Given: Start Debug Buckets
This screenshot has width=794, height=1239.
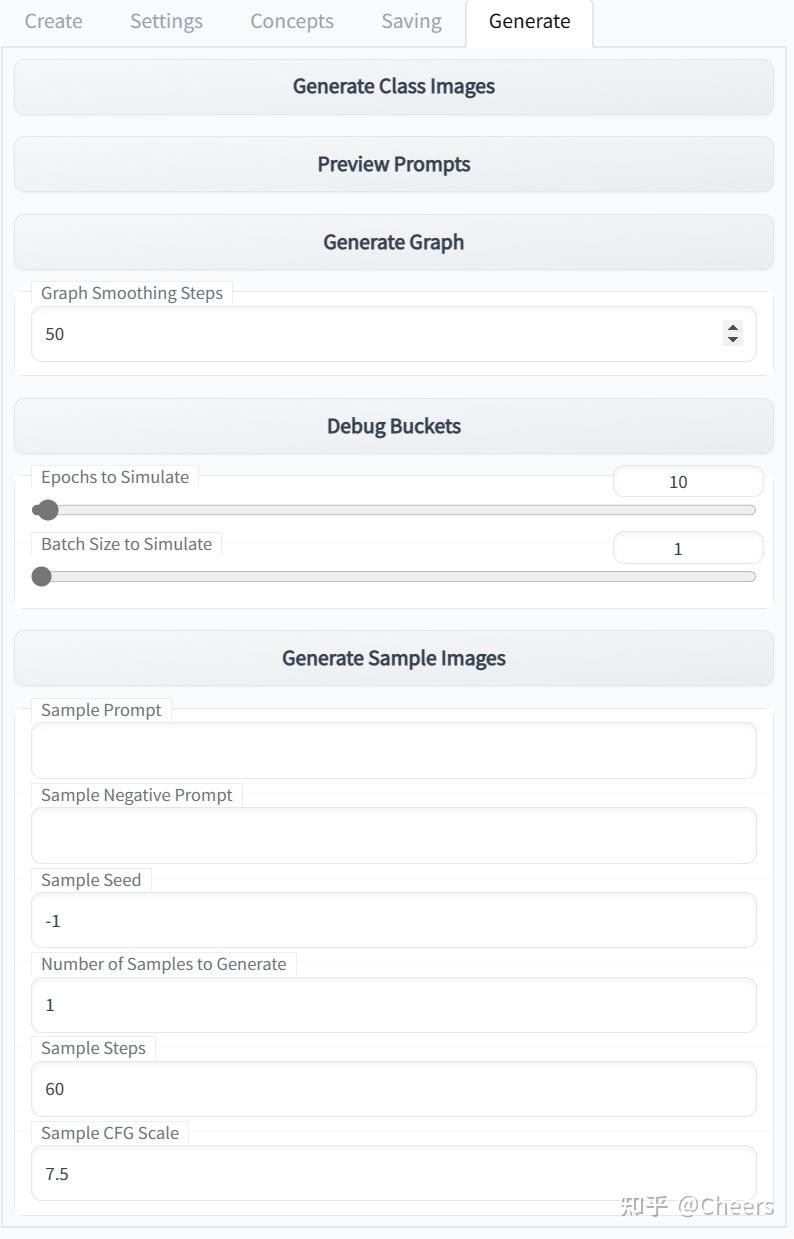Looking at the screenshot, I should point(394,426).
